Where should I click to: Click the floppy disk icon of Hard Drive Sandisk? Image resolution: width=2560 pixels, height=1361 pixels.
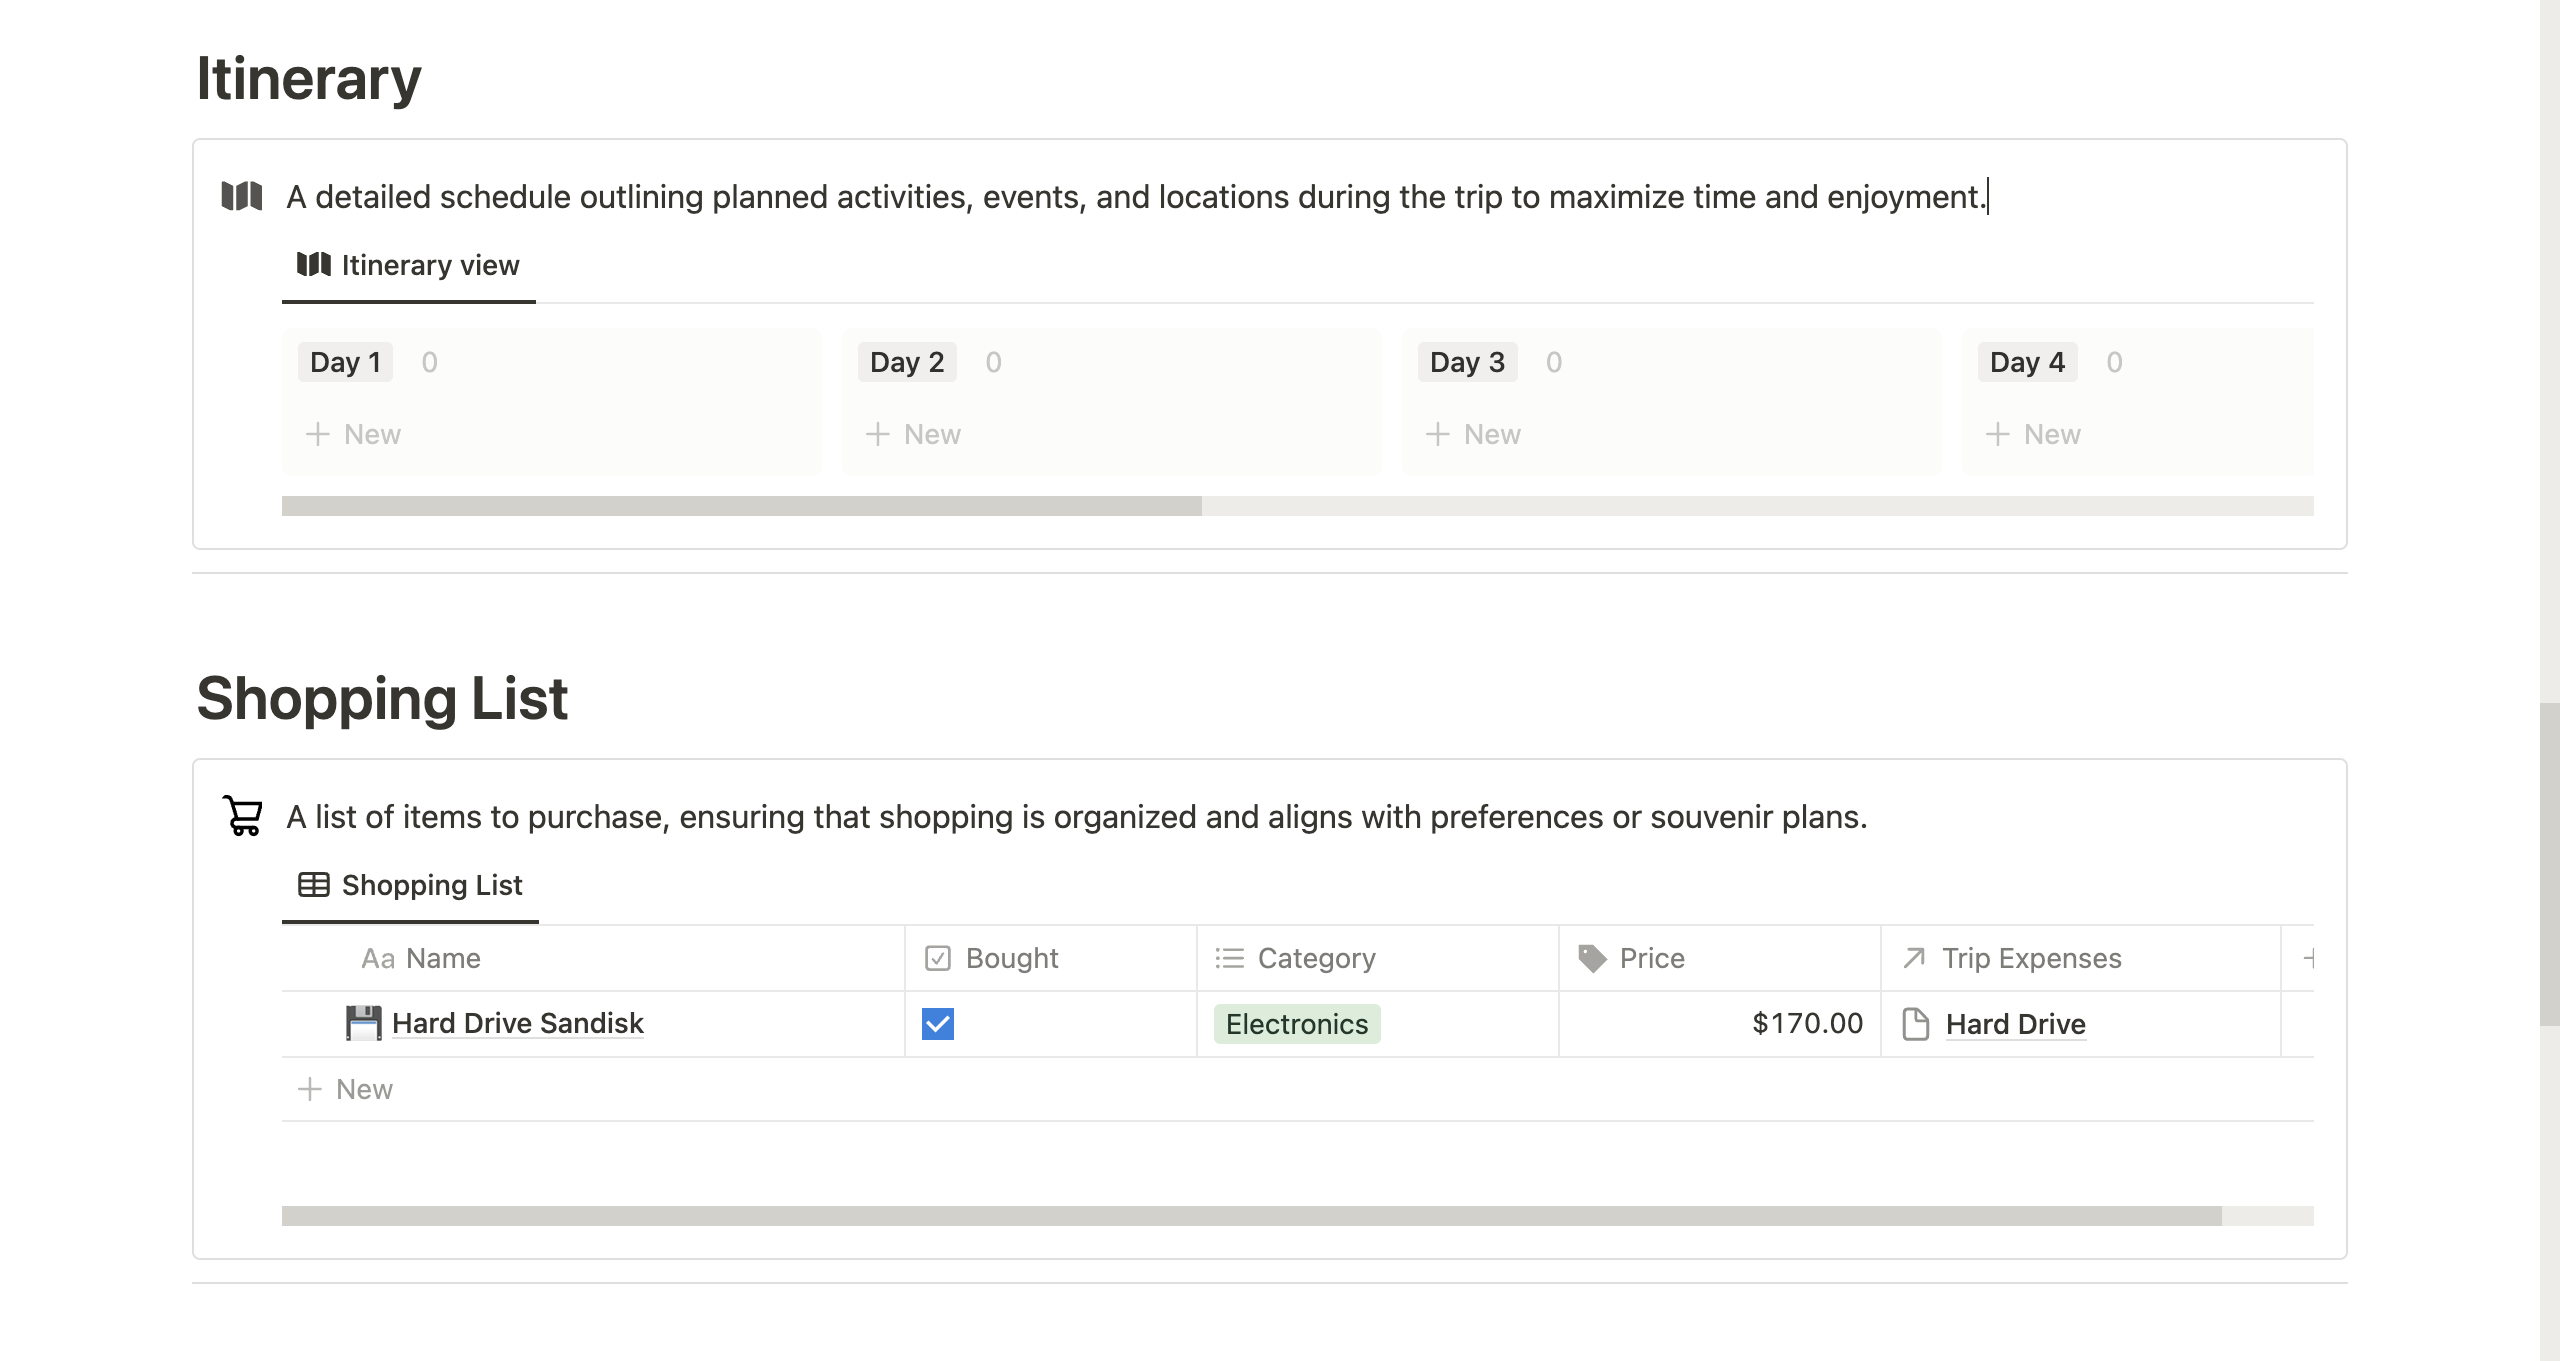(363, 1023)
